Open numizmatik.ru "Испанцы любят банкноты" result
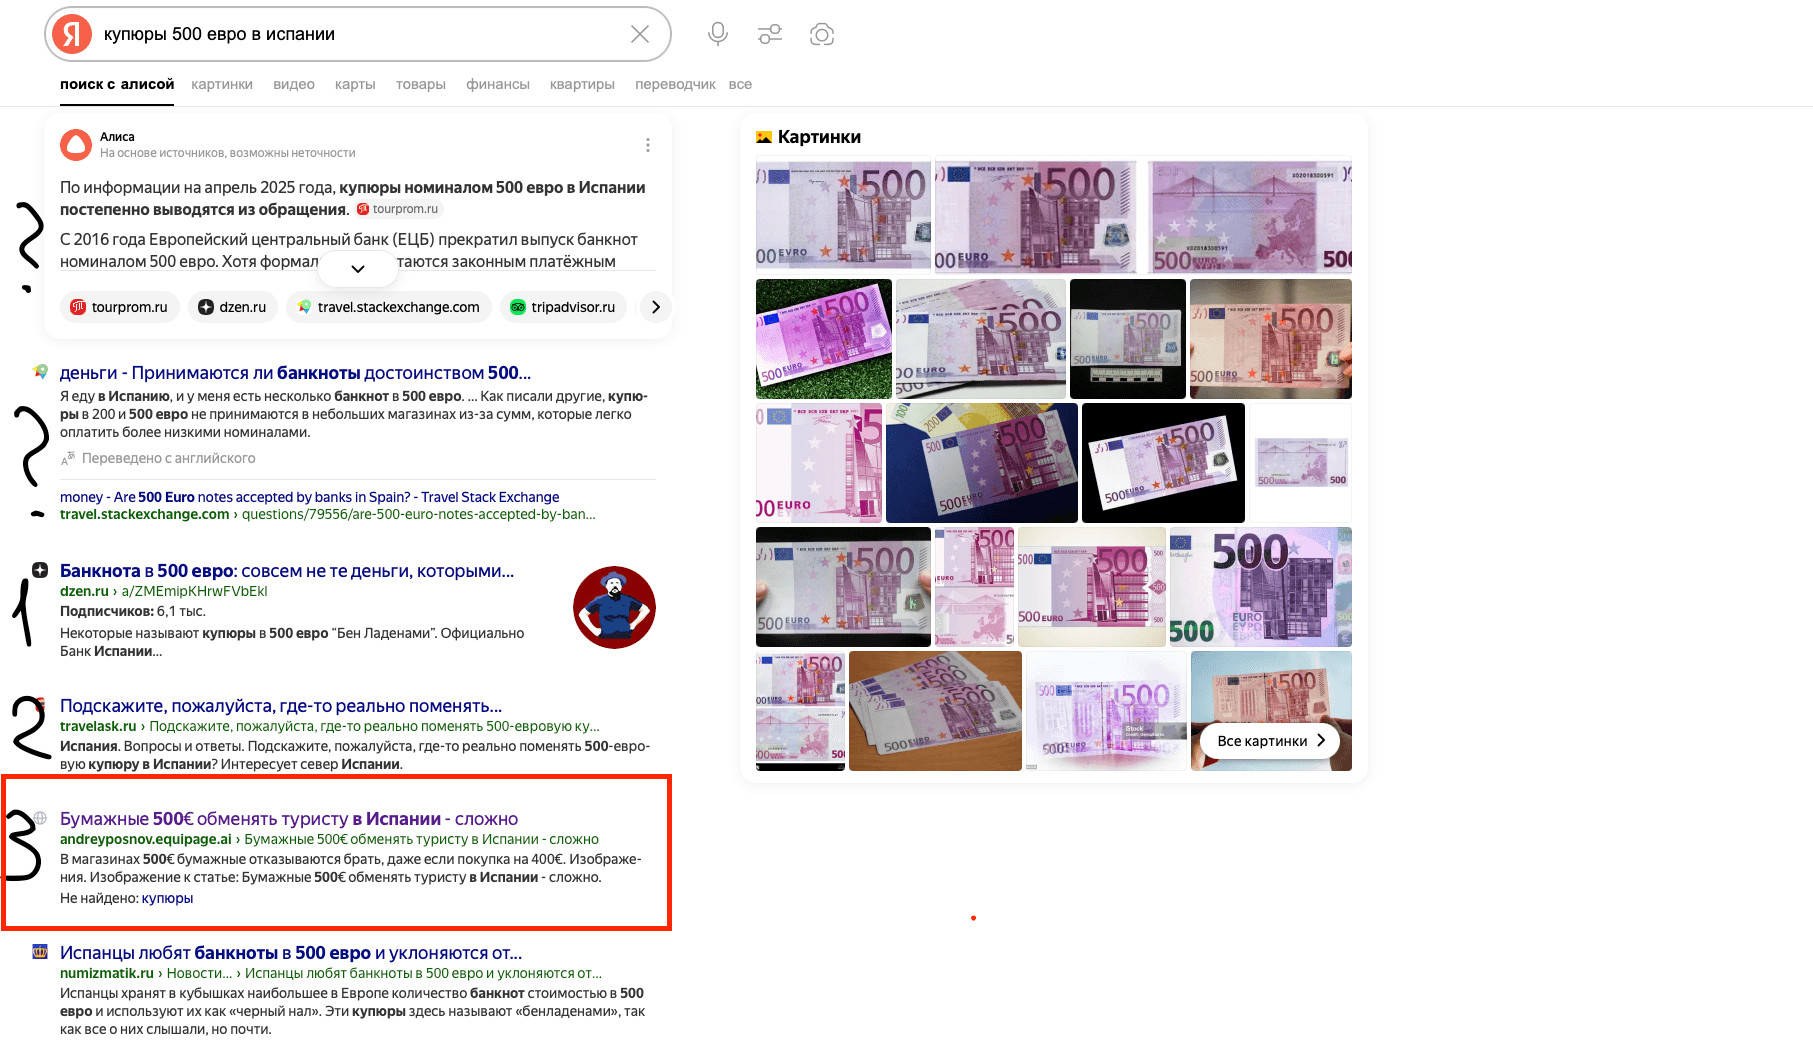Image resolution: width=1813 pixels, height=1045 pixels. point(291,953)
